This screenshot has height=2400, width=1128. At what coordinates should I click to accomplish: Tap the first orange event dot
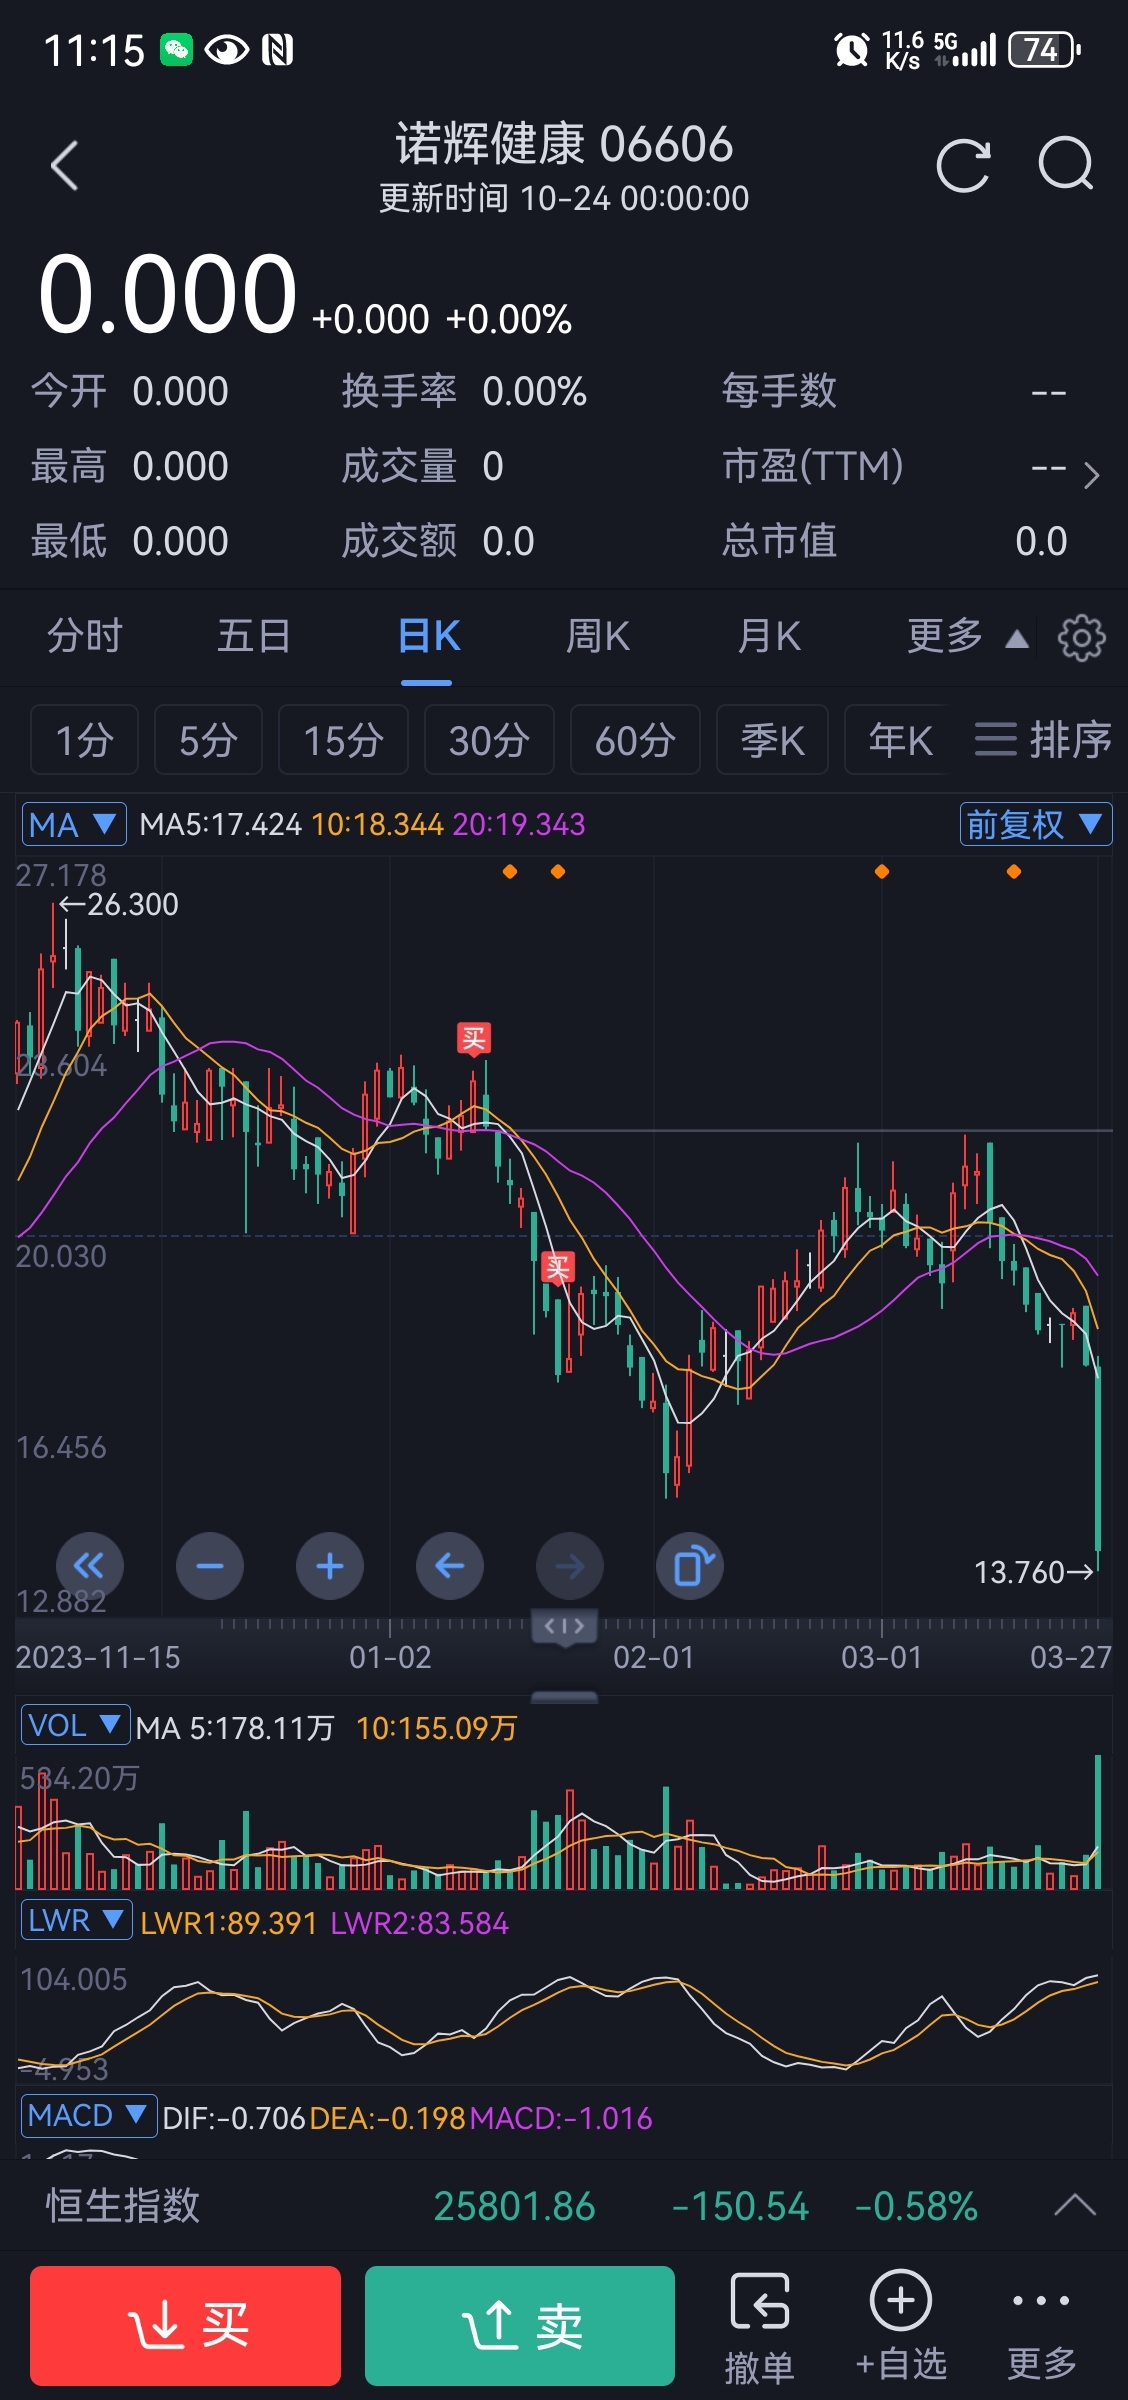point(510,872)
